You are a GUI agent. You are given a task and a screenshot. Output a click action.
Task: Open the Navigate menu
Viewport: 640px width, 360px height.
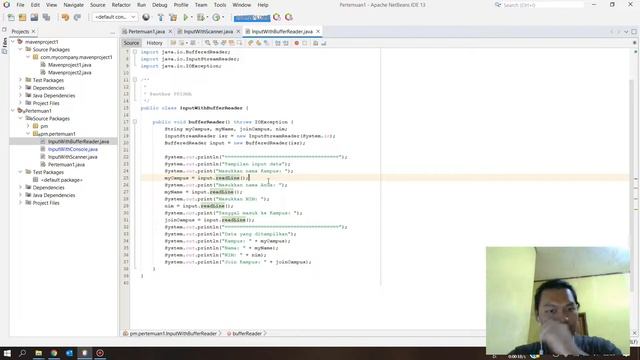coord(73,5)
